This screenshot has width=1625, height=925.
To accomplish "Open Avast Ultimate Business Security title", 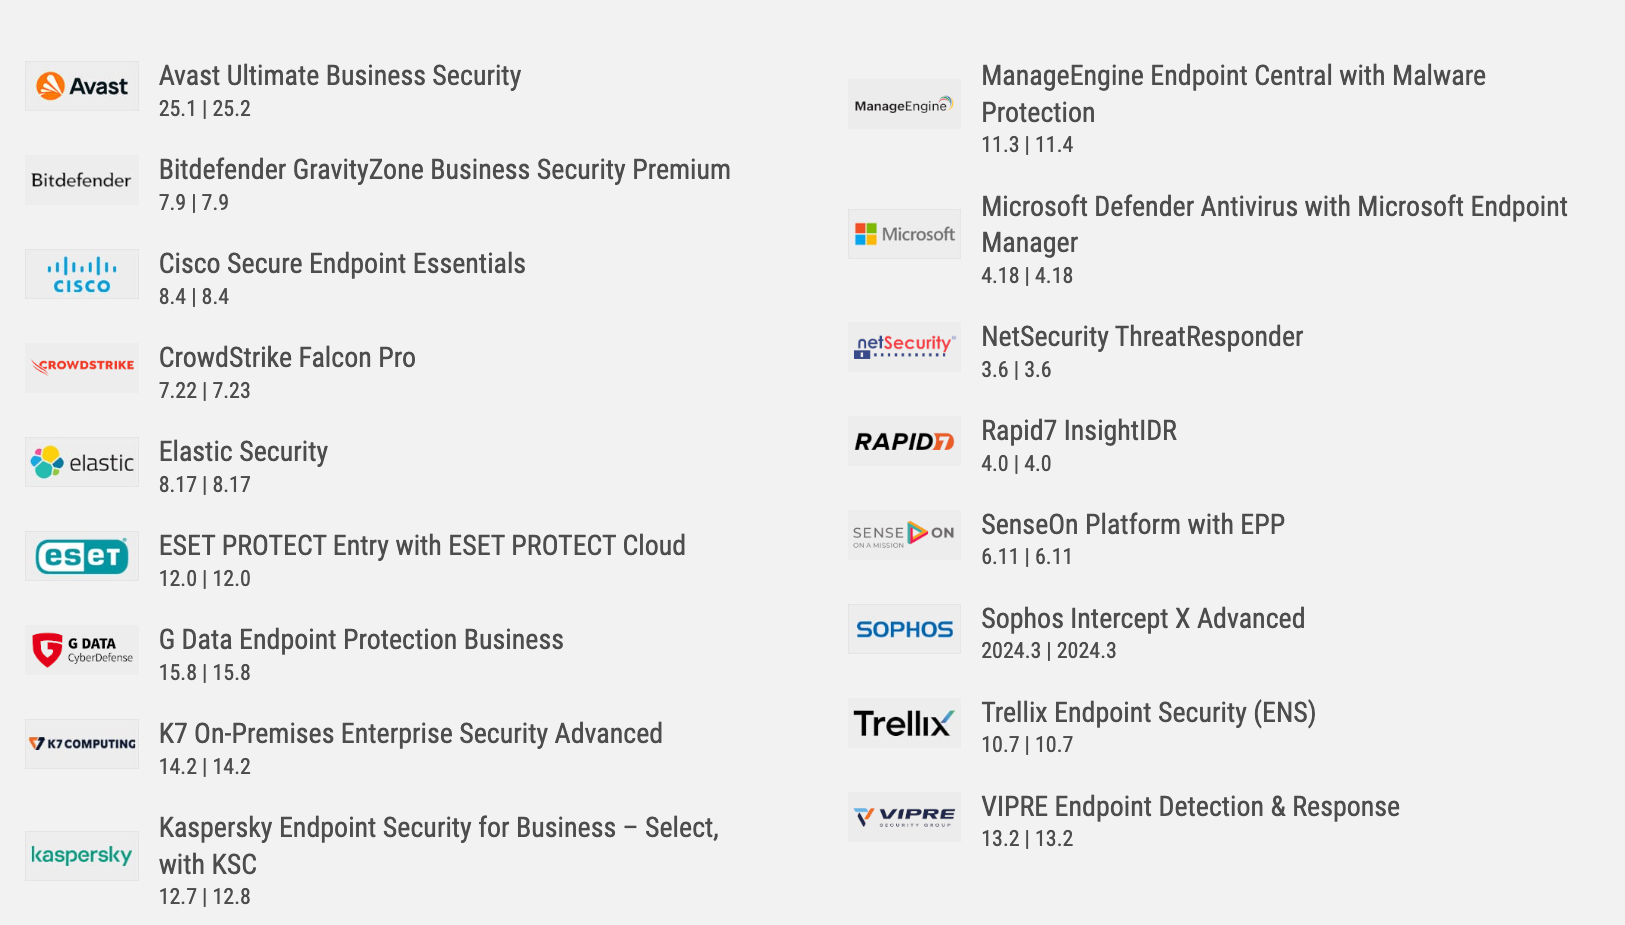I will [340, 76].
